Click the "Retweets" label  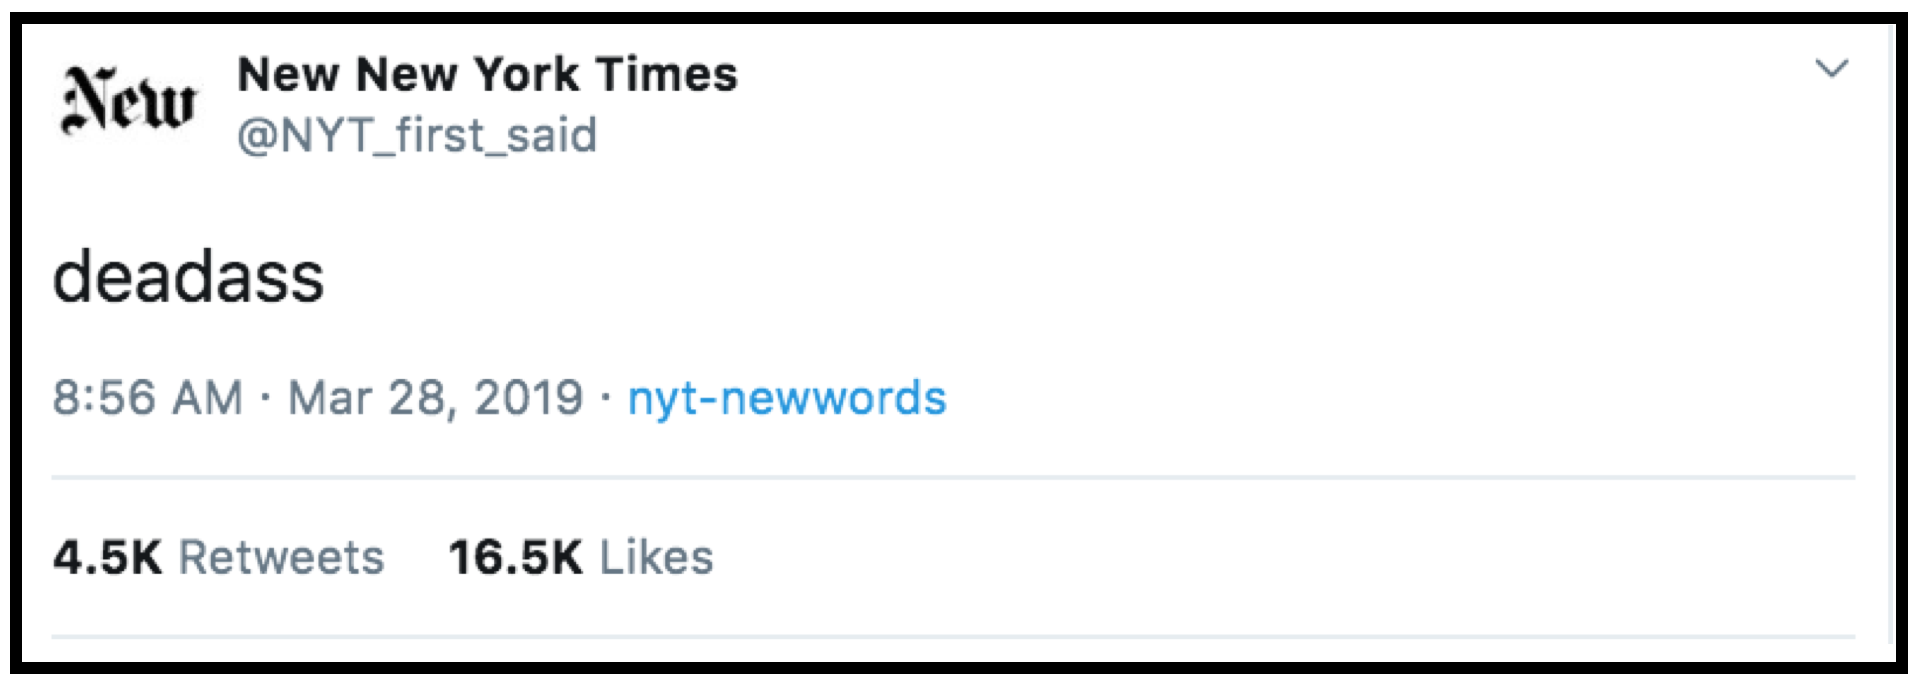(x=281, y=558)
